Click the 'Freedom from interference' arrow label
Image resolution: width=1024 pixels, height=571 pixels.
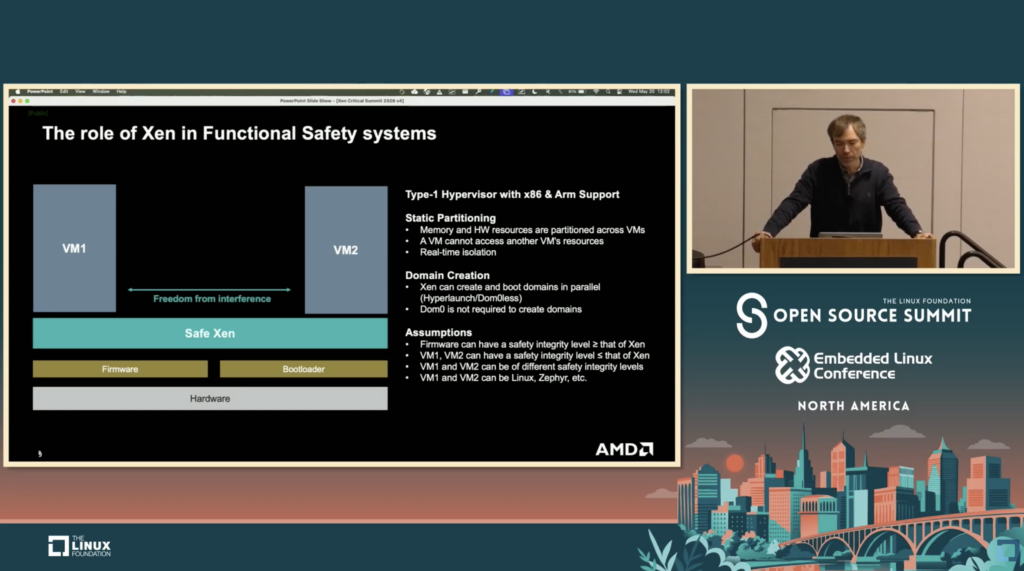pos(212,299)
